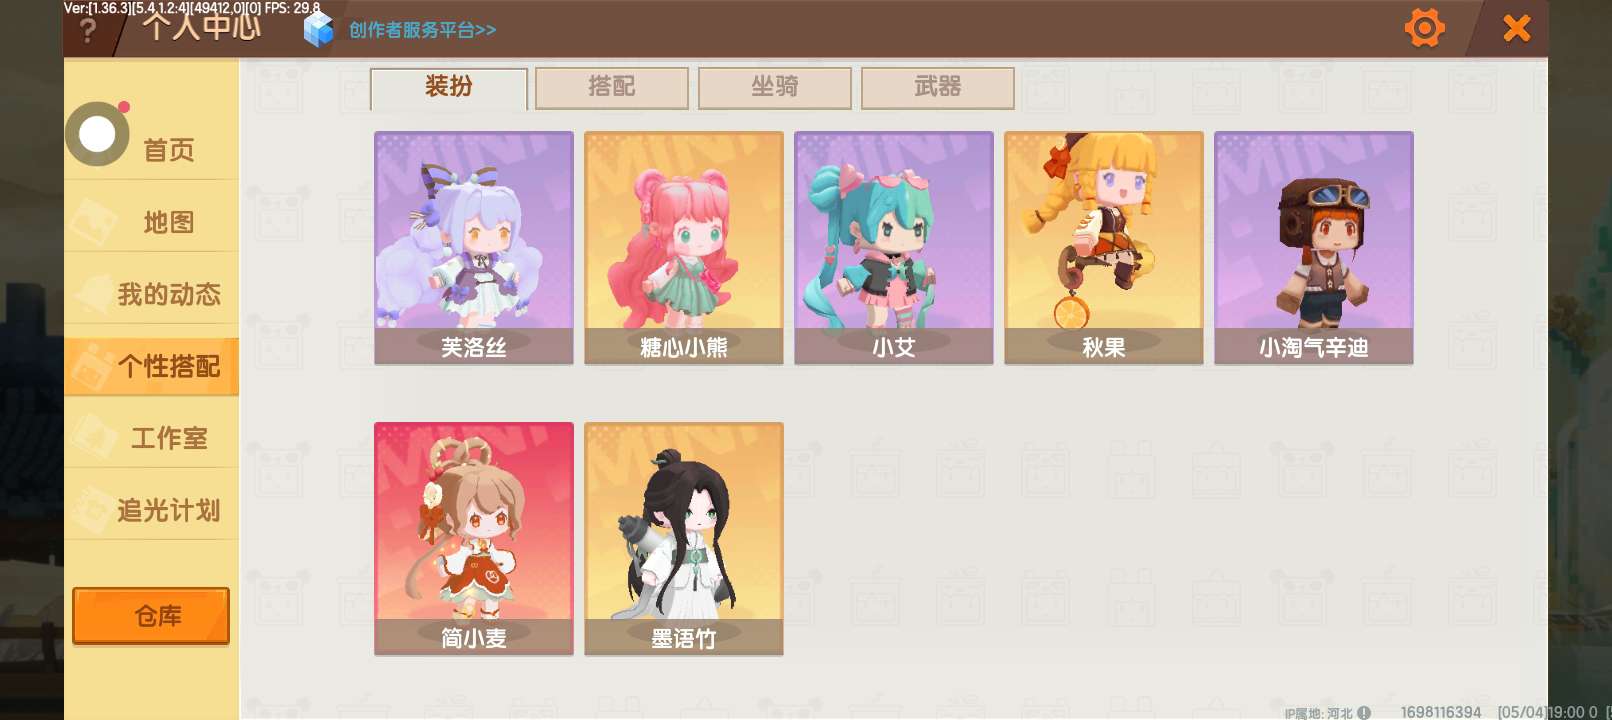Screen dimensions: 1612x720
Task: Open the orange gear settings icon
Action: (1424, 28)
